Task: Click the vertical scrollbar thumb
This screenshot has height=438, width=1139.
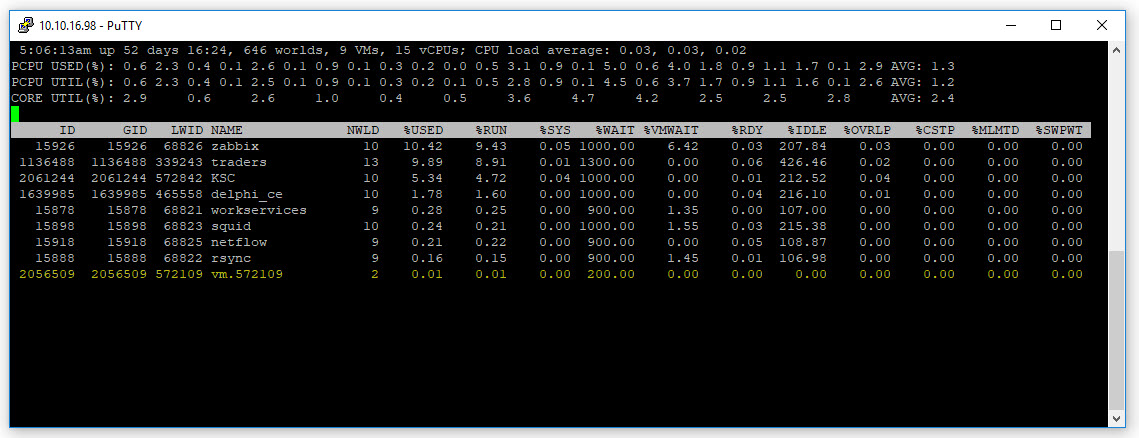Action: click(x=1116, y=330)
